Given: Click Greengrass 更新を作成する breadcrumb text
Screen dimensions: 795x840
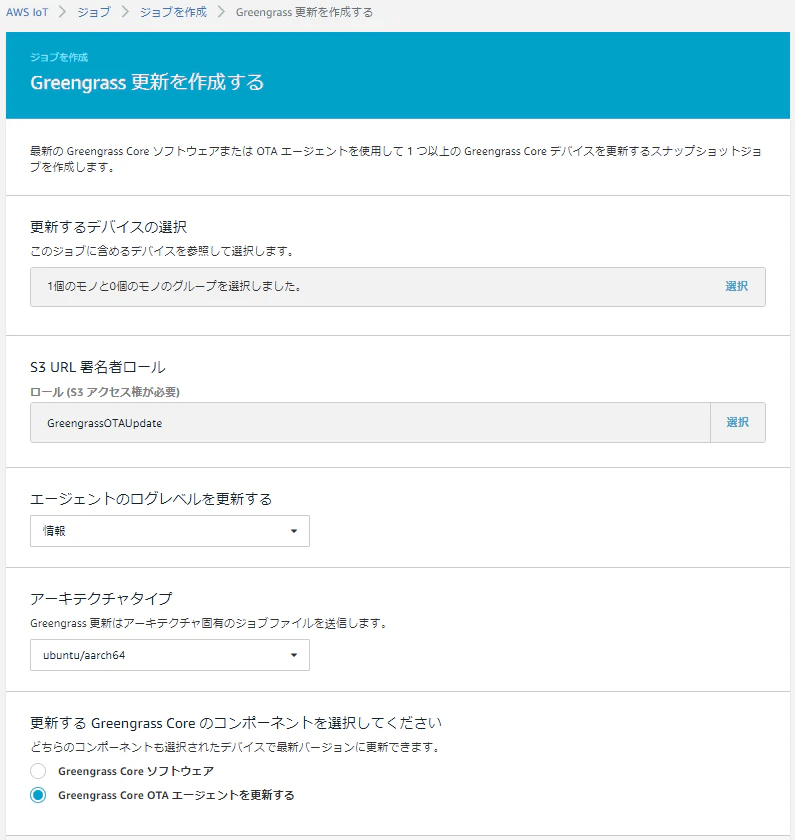Looking at the screenshot, I should click(x=304, y=12).
